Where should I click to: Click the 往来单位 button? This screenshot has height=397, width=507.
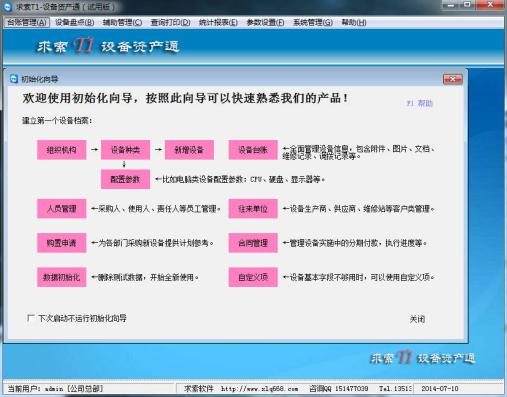pyautogui.click(x=253, y=209)
